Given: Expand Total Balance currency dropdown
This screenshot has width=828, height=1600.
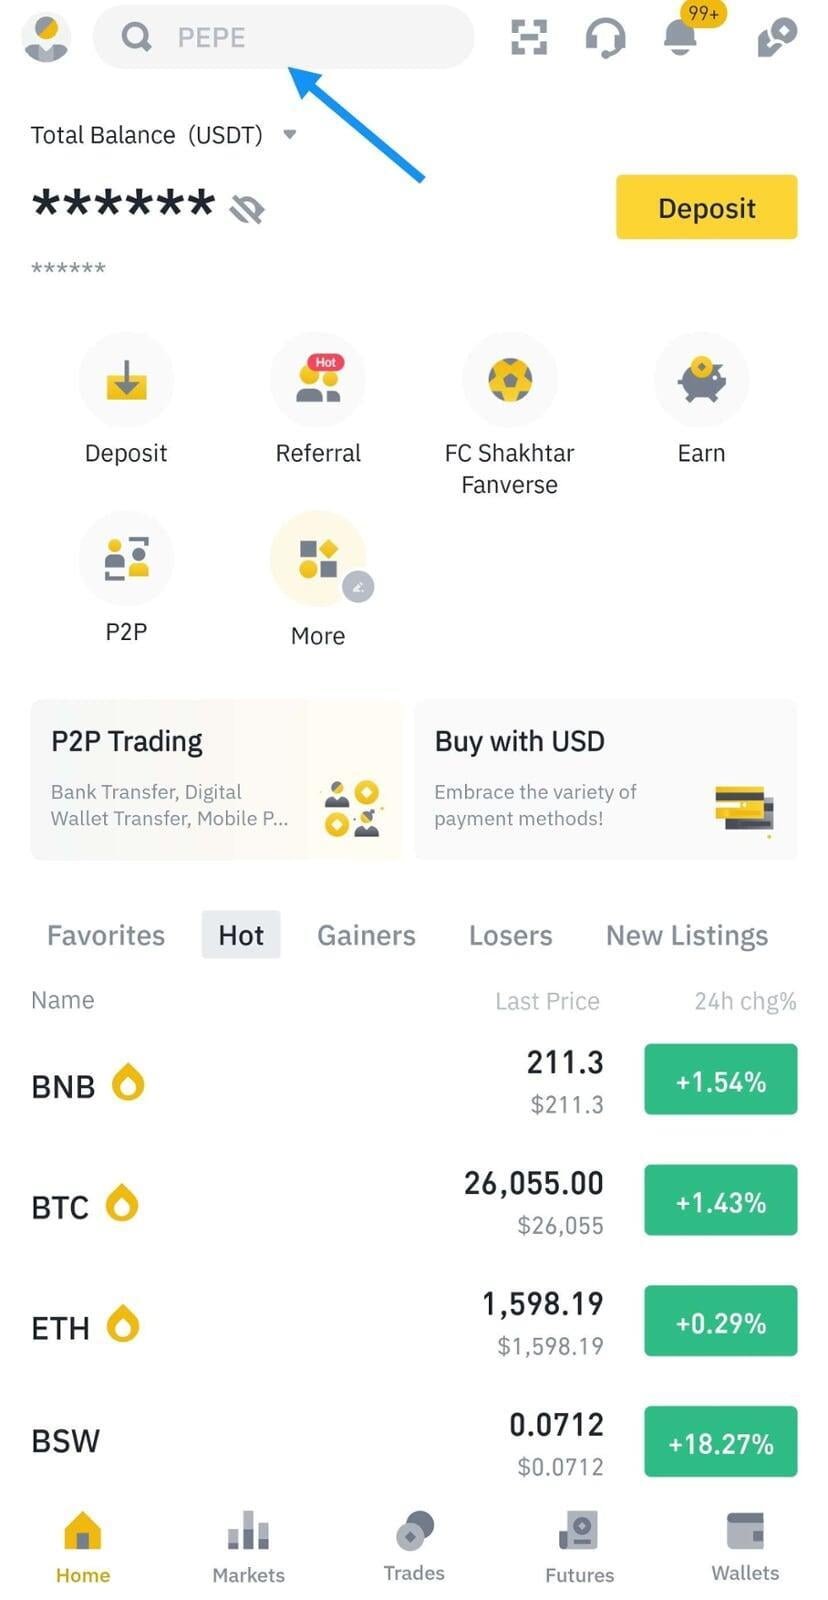Looking at the screenshot, I should pos(290,134).
